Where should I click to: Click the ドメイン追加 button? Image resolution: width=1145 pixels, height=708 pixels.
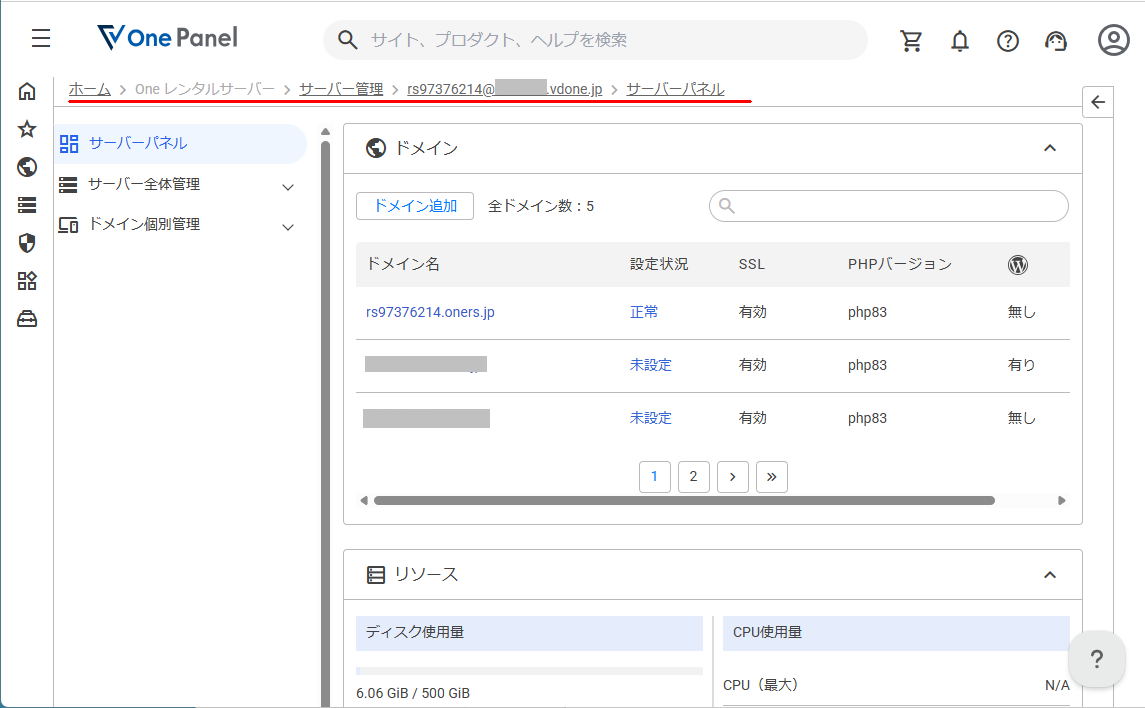tap(414, 205)
